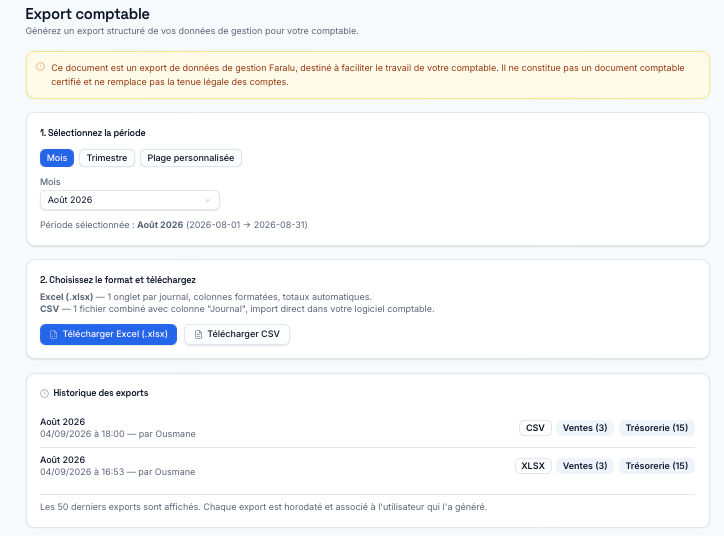
Task: Click the page subtitle Générez un export structuré
Action: pos(192,31)
